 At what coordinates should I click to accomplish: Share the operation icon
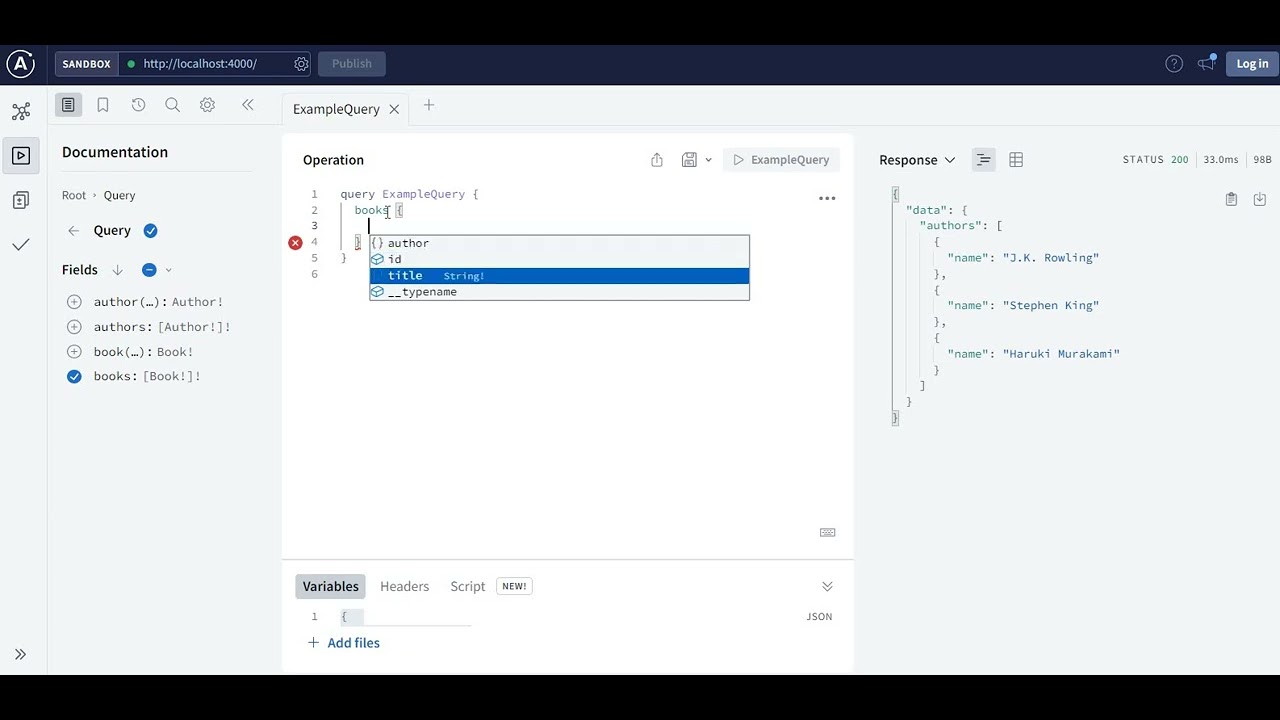(657, 160)
